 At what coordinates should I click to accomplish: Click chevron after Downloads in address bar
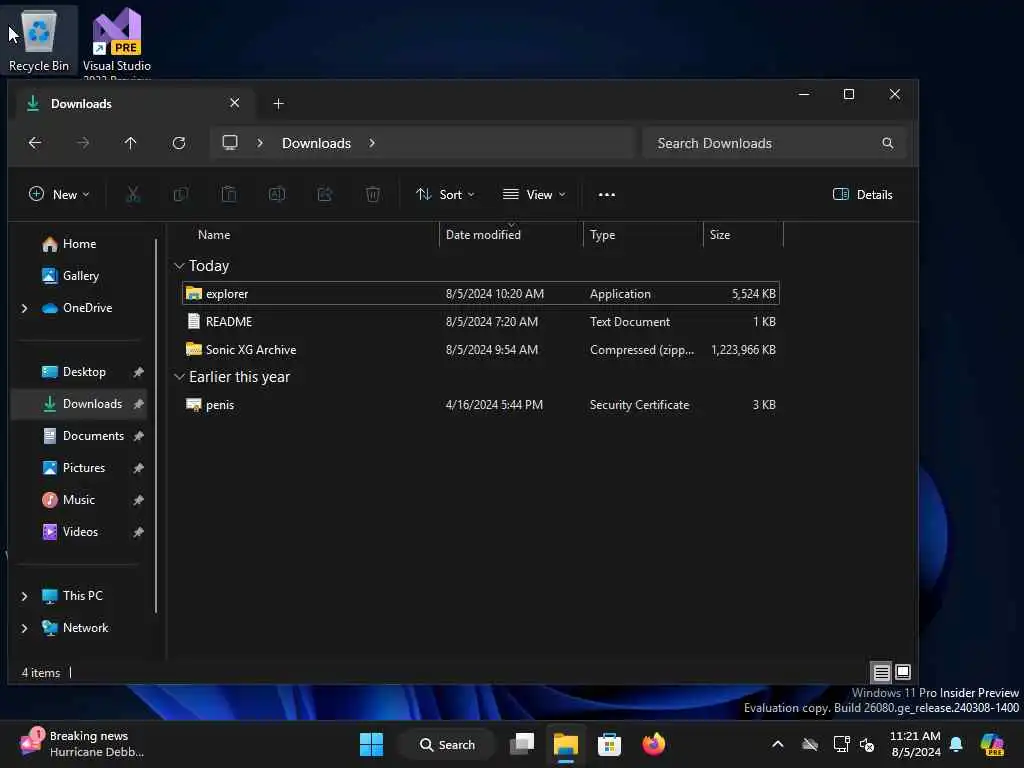click(372, 142)
